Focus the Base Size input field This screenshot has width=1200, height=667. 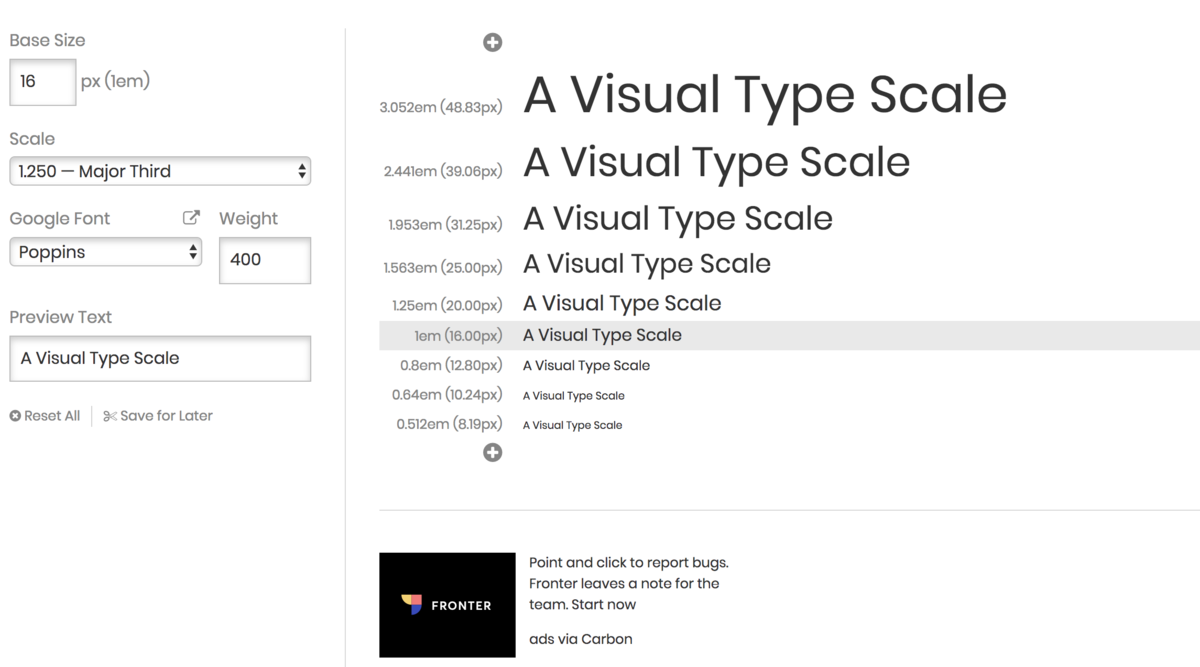click(x=42, y=82)
